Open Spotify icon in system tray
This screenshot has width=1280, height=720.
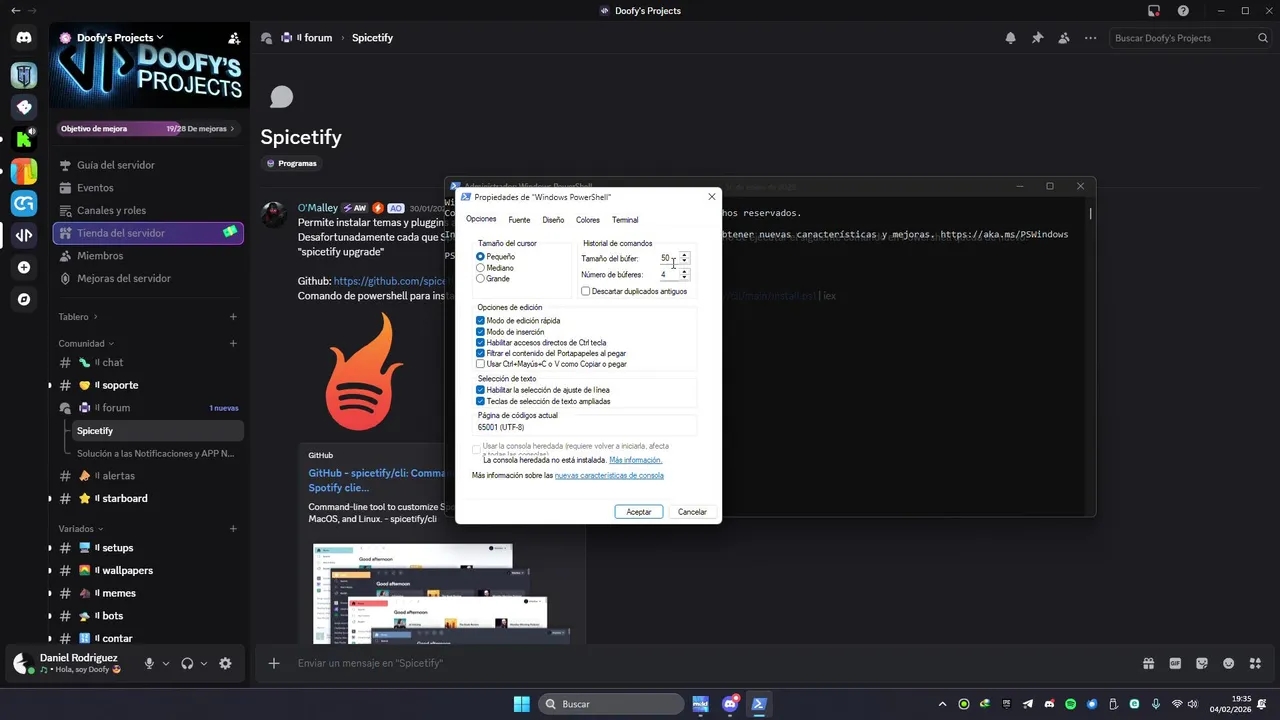point(1070,704)
